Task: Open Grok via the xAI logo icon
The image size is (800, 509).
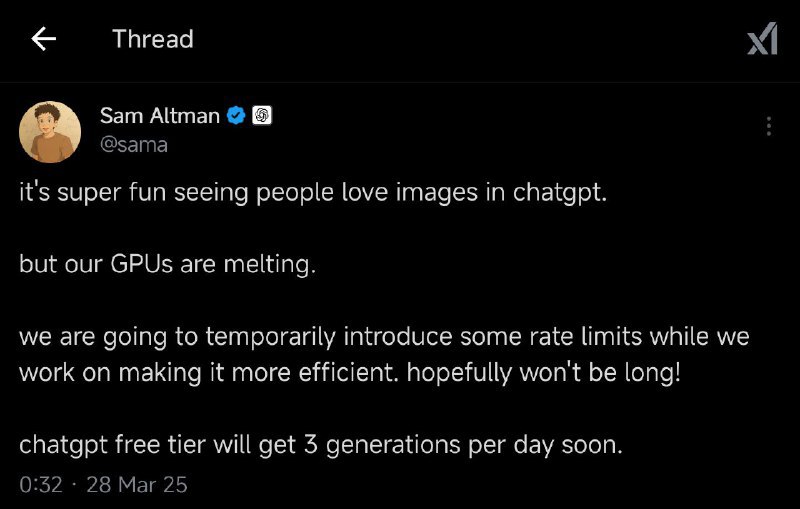Action: pos(762,39)
